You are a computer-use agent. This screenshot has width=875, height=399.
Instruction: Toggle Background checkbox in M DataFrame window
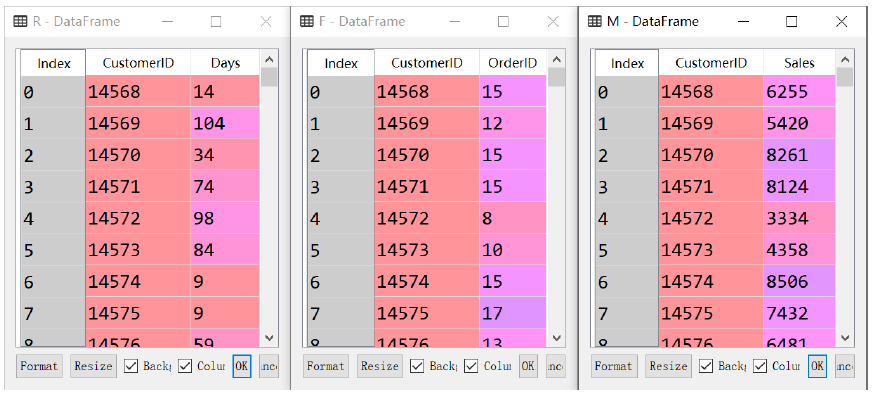pos(706,366)
